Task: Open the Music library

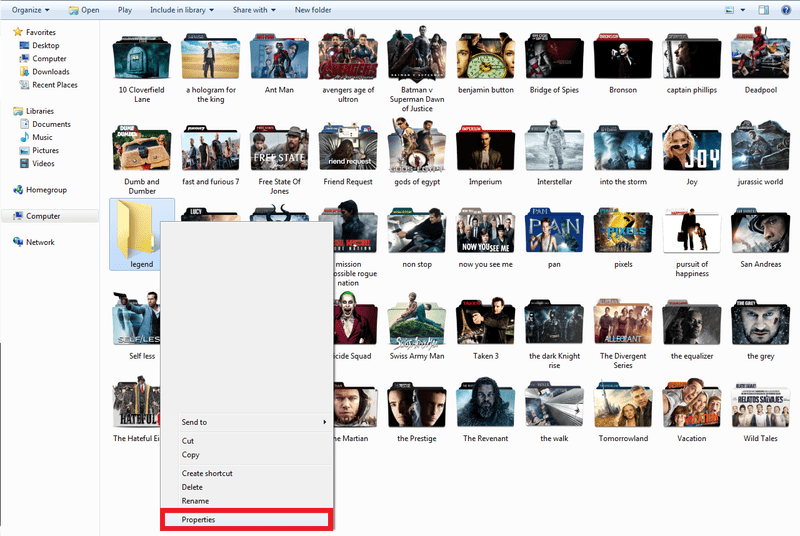Action: [x=36, y=138]
